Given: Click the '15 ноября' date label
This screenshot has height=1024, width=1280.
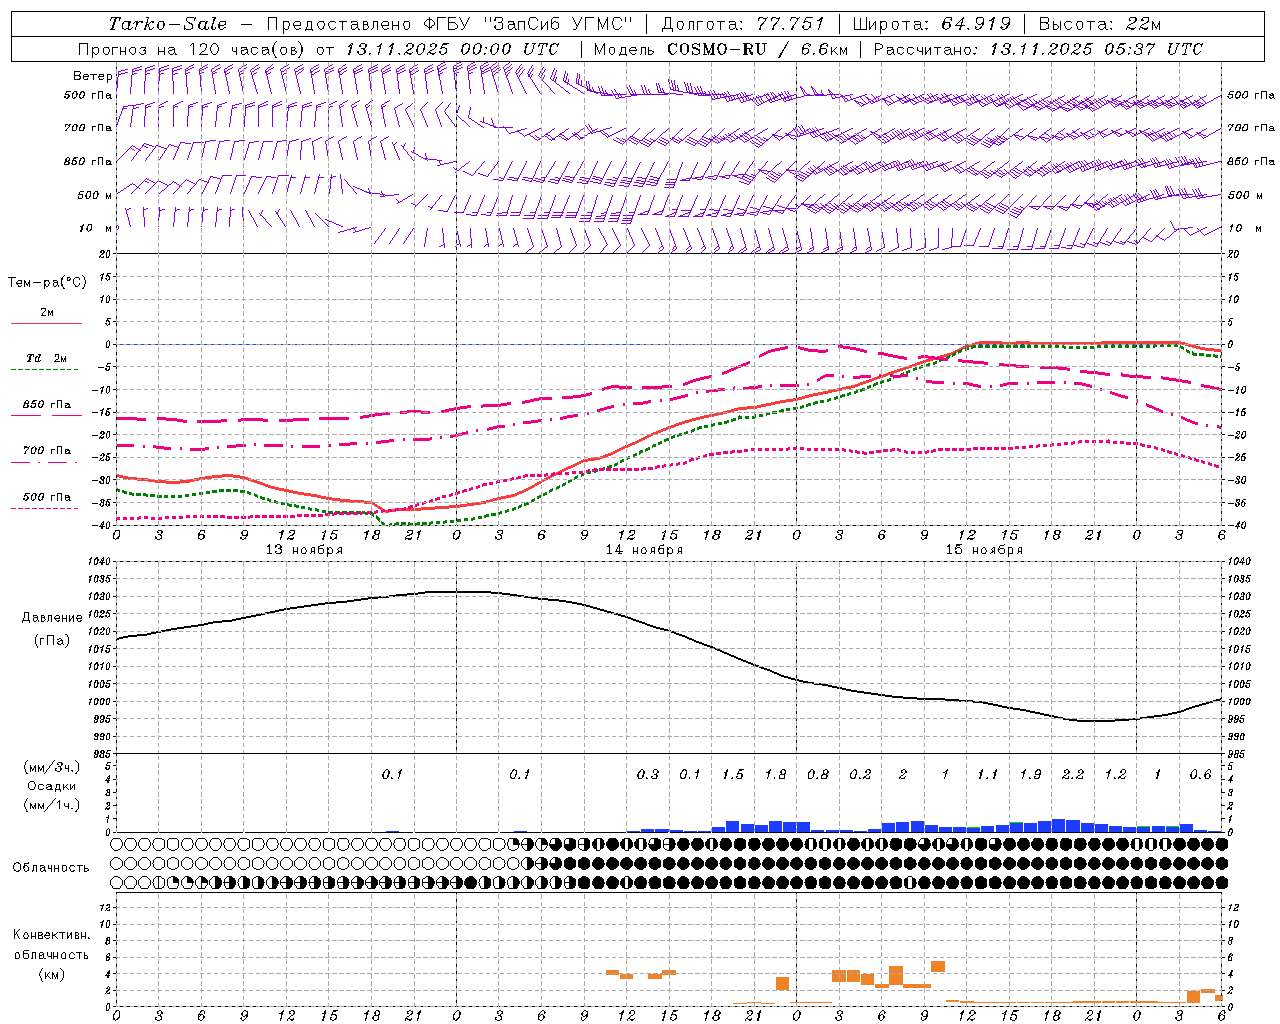Looking at the screenshot, I should click(x=984, y=550).
